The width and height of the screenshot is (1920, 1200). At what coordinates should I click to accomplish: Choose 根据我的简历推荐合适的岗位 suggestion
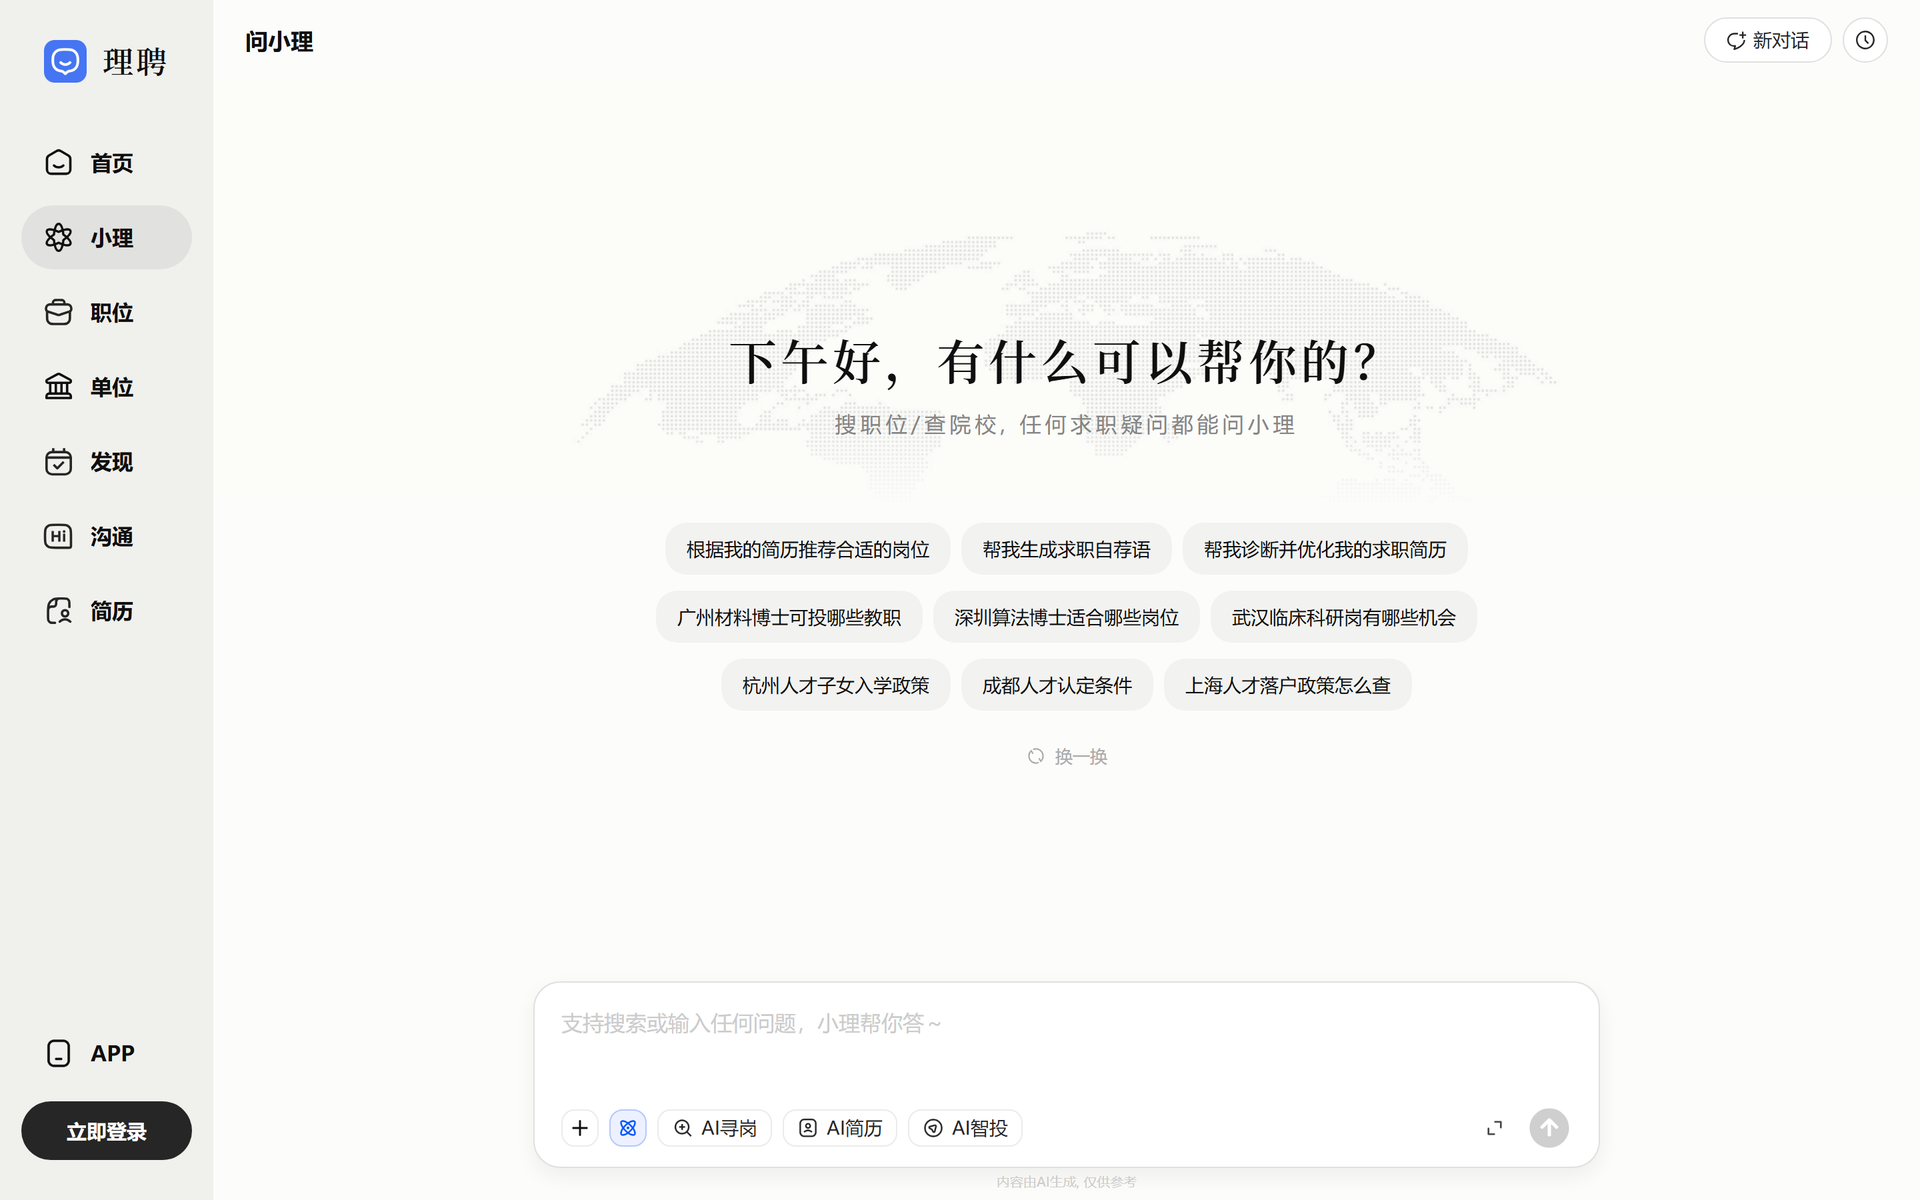pyautogui.click(x=807, y=549)
